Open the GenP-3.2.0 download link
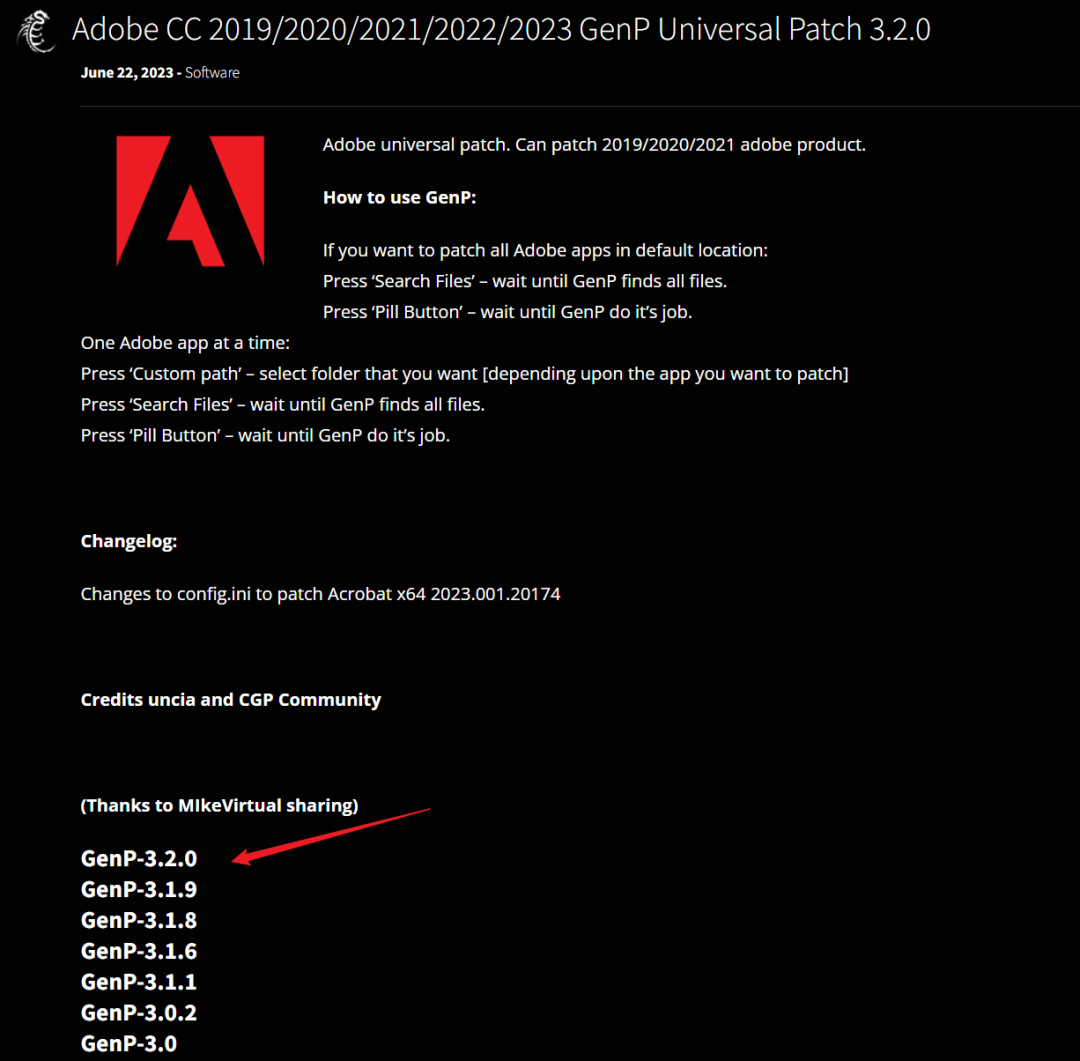1080x1061 pixels. [139, 858]
